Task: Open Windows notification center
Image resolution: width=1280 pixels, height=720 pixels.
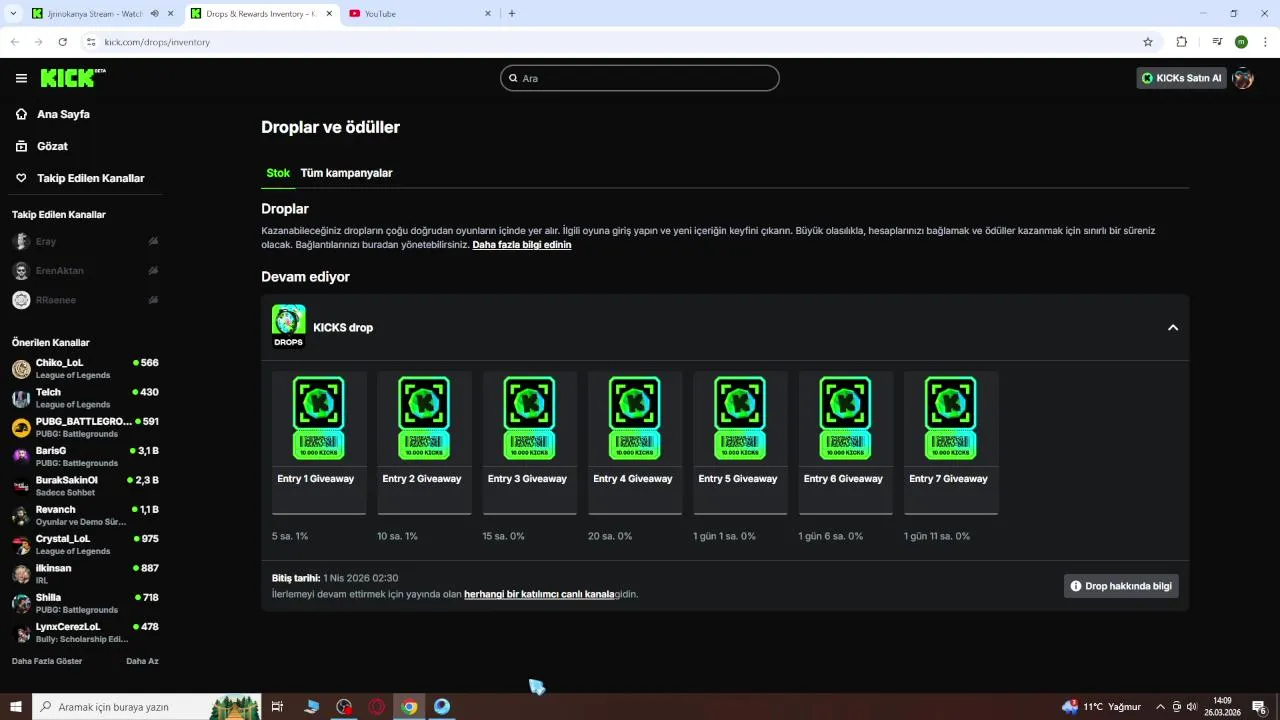Action: 1260,707
